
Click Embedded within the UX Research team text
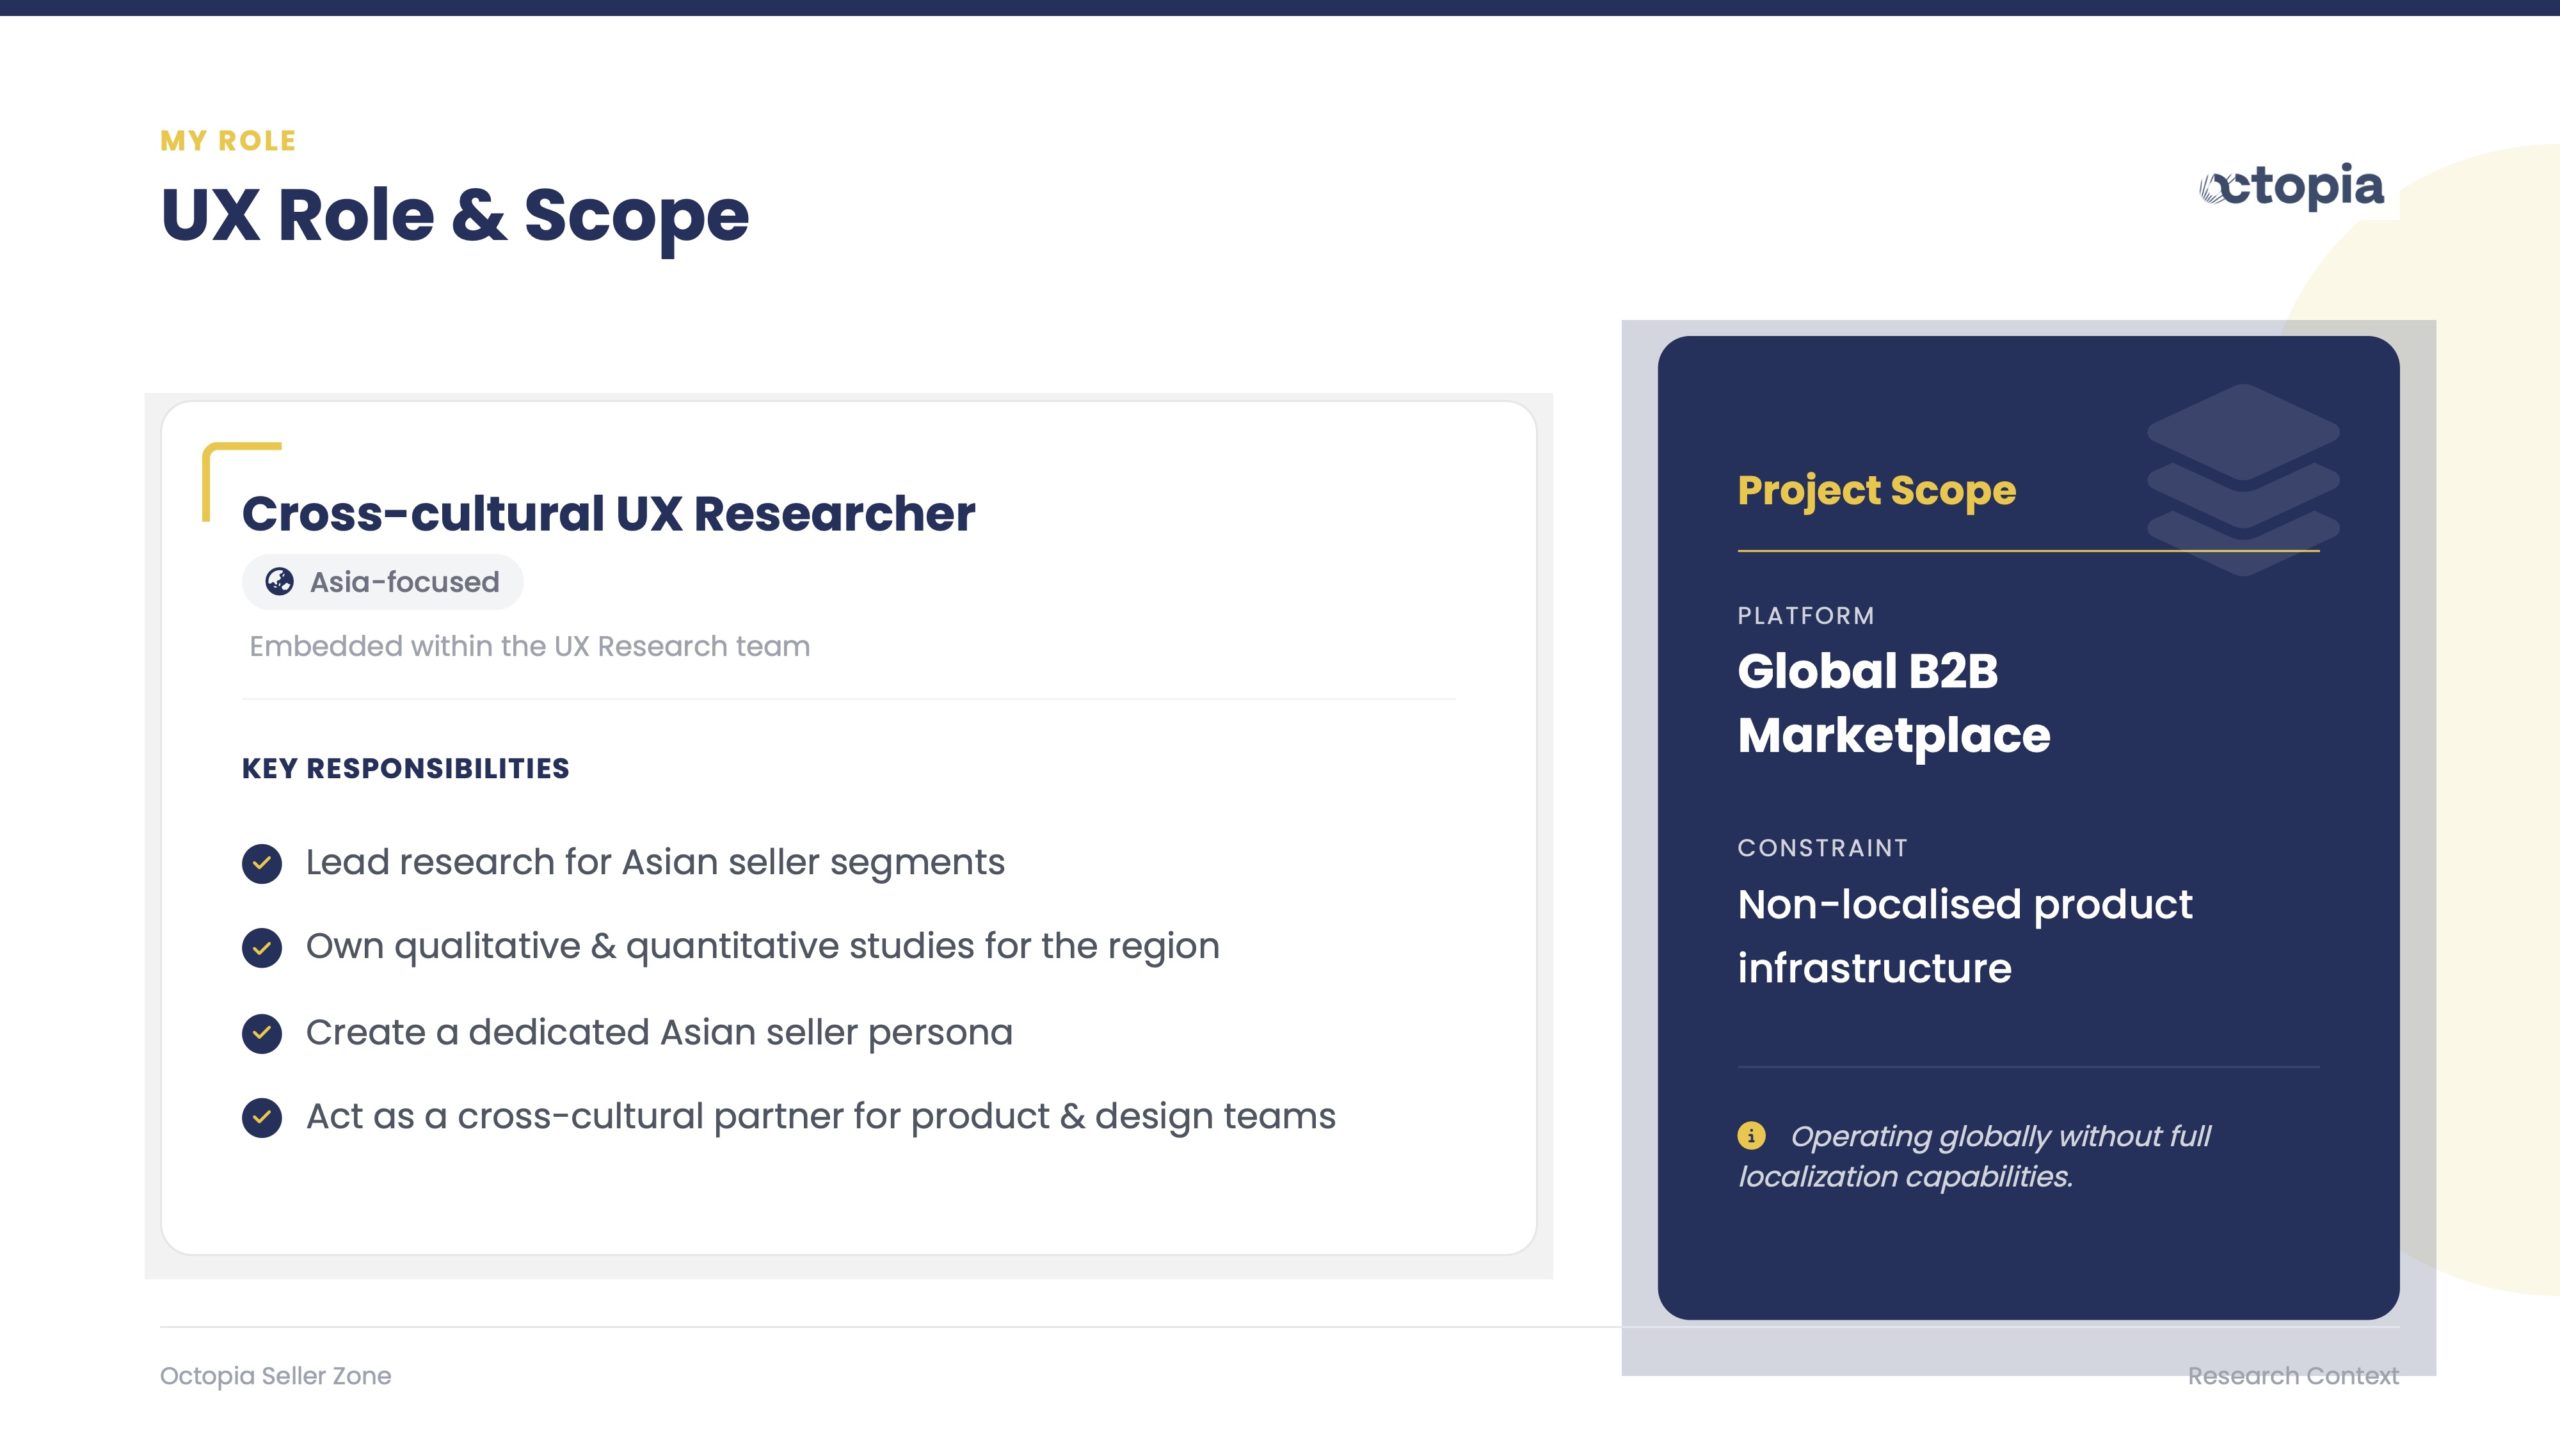click(529, 646)
